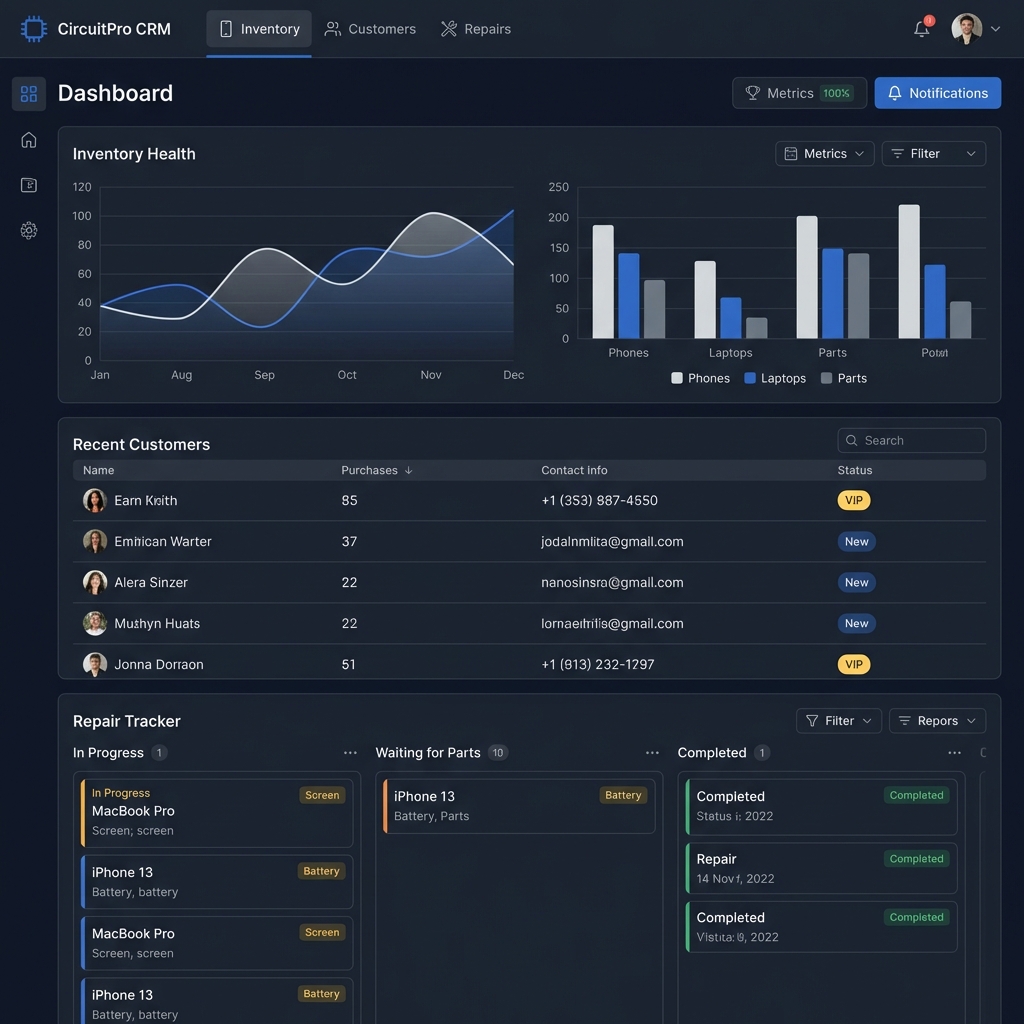The width and height of the screenshot is (1024, 1024).
Task: Open Settings via the gear icon
Action: (28, 230)
